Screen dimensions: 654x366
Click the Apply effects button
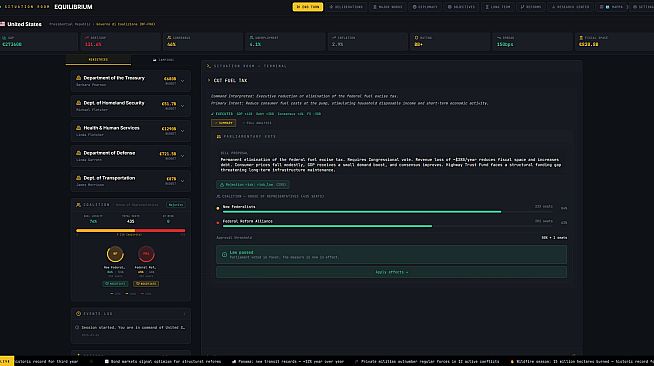[x=391, y=272]
